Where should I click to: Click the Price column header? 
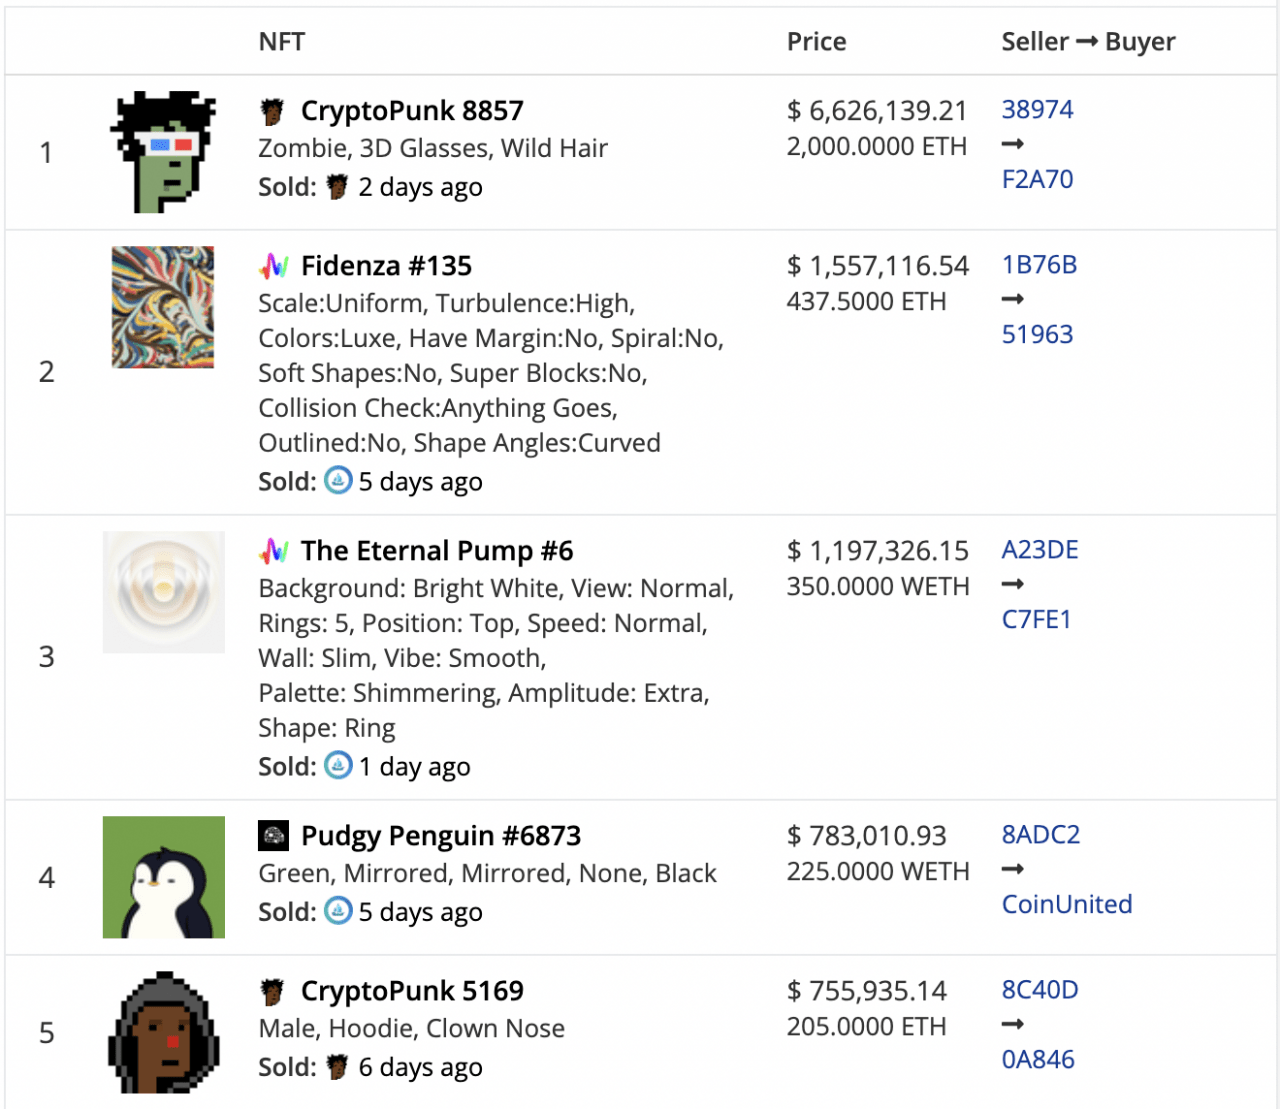point(816,42)
